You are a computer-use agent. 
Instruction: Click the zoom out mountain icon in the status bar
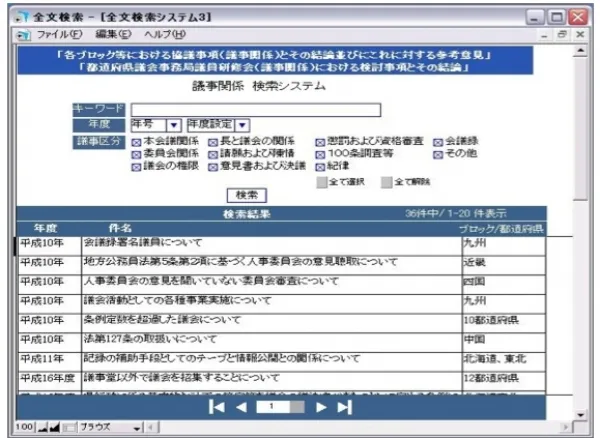point(42,427)
